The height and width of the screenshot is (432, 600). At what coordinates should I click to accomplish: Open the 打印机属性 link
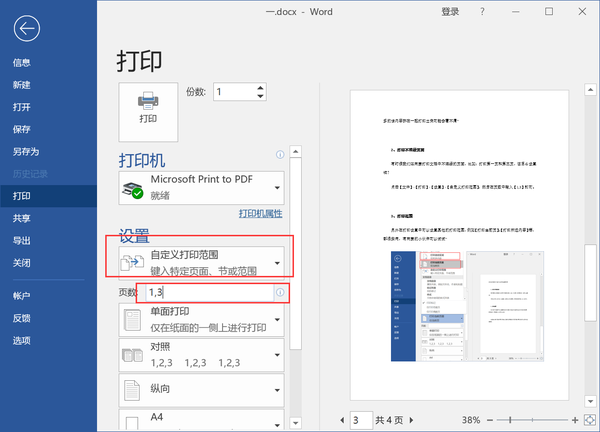tap(261, 214)
